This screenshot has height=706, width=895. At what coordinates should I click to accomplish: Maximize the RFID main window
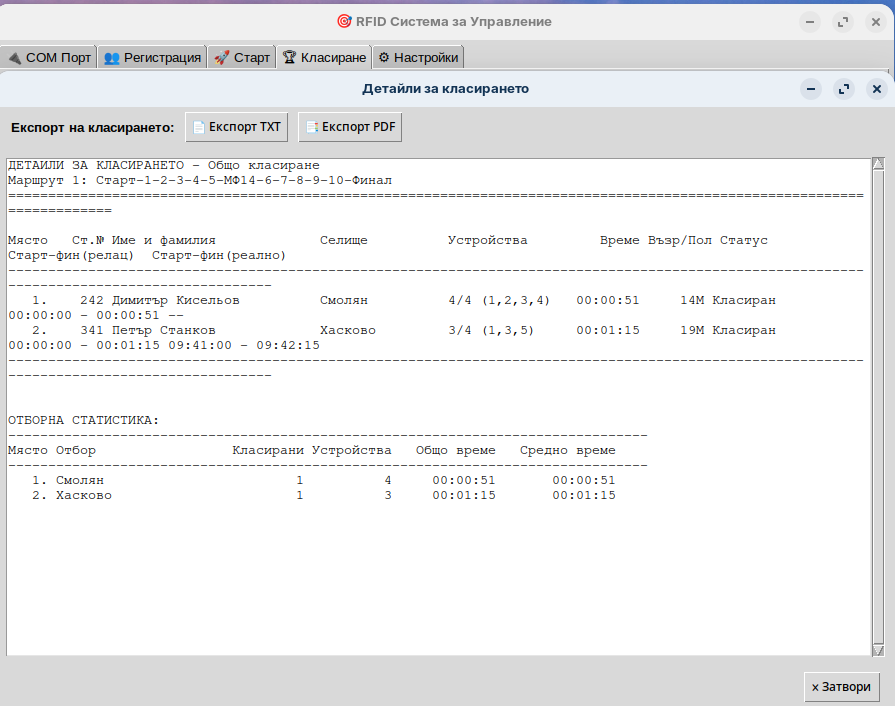(x=844, y=21)
